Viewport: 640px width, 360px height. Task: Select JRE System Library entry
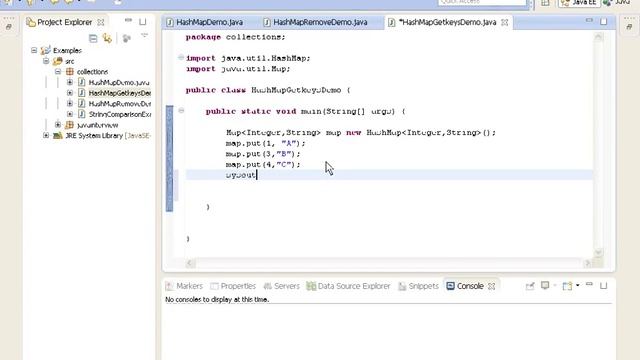[x=108, y=136]
